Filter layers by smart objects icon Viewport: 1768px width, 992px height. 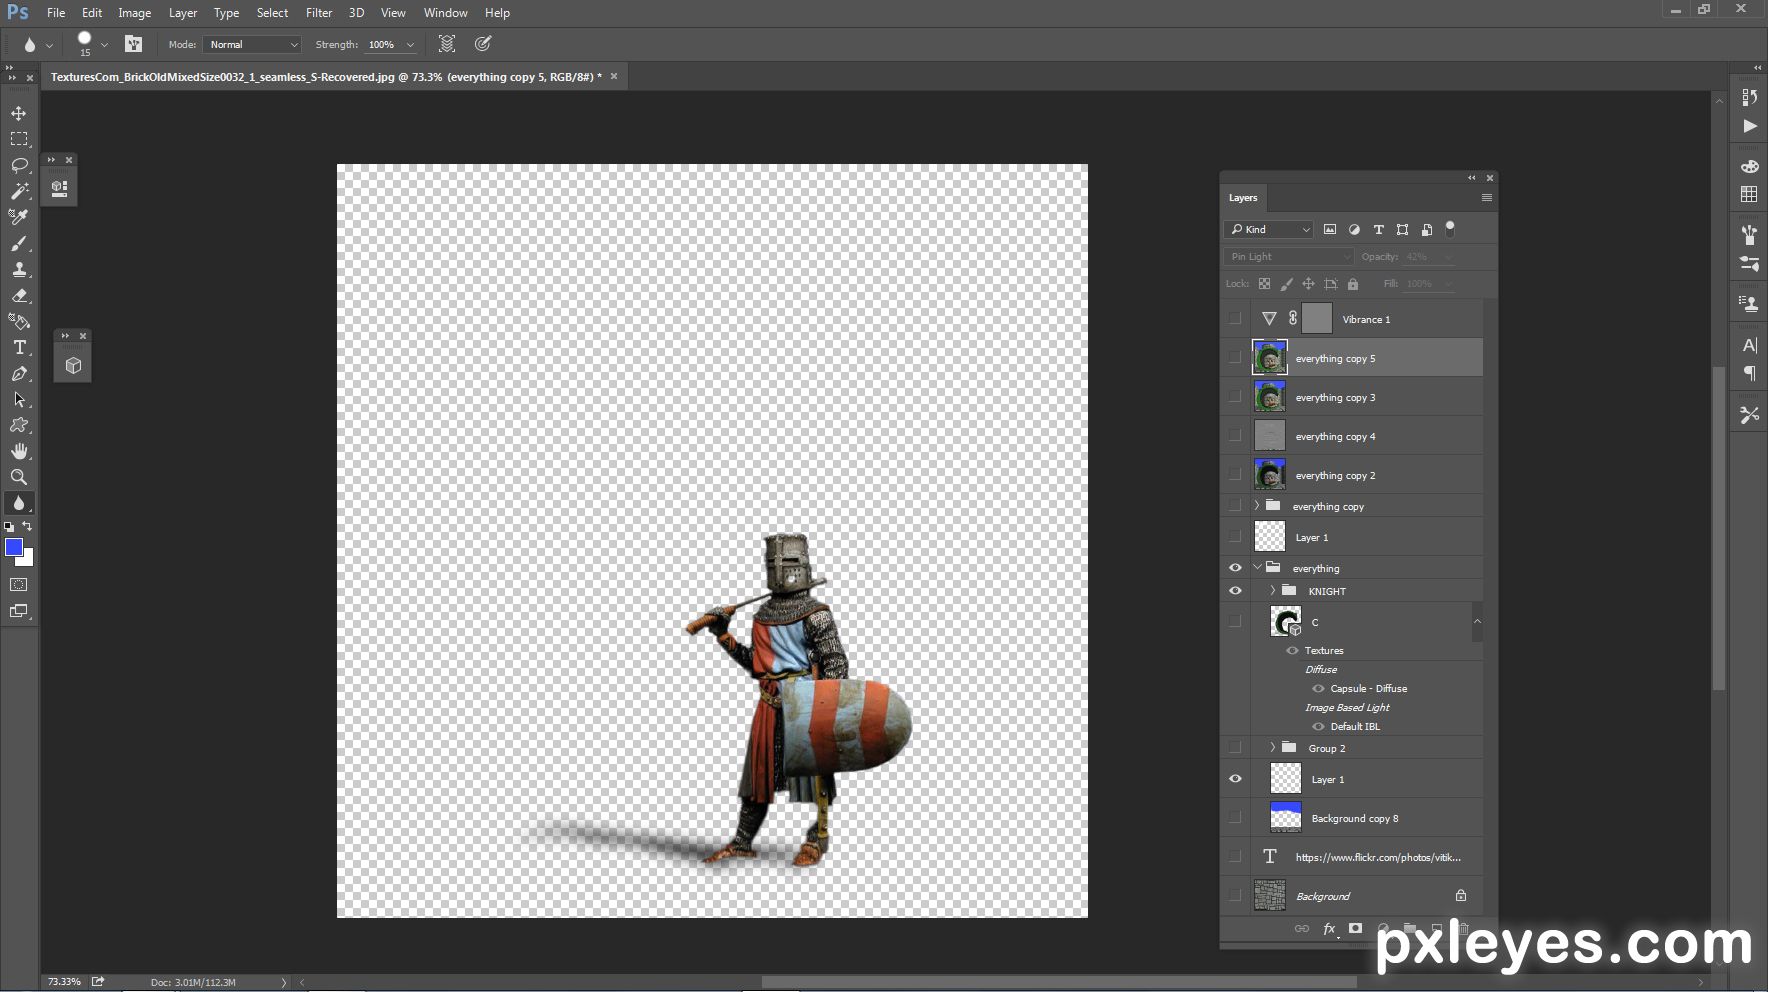[1427, 229]
